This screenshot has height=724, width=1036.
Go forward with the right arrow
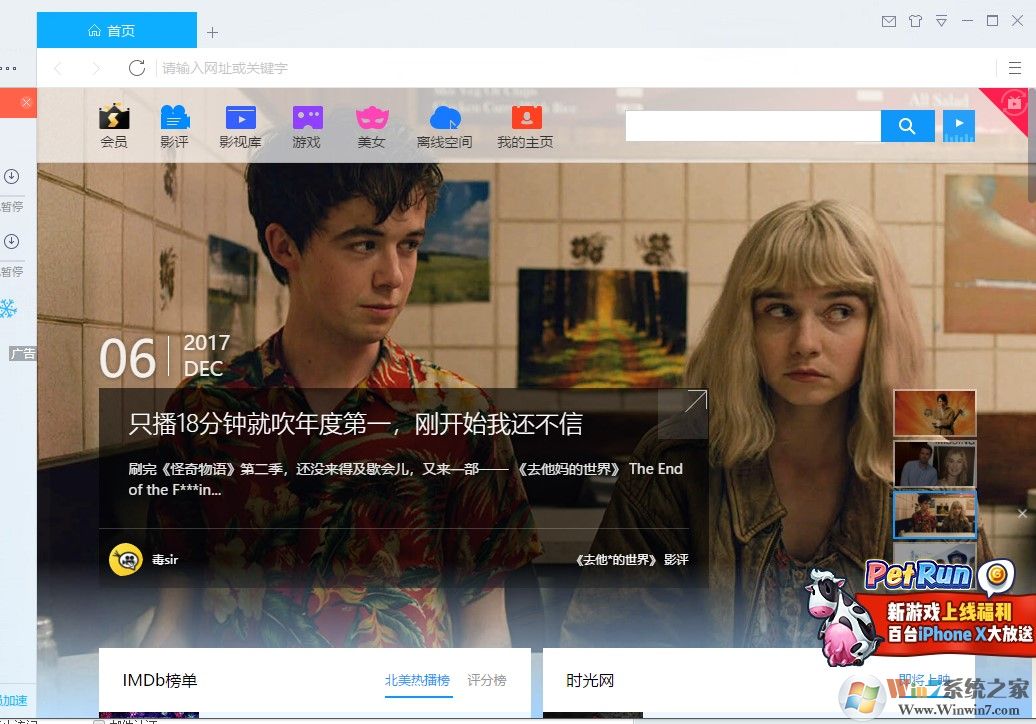96,68
